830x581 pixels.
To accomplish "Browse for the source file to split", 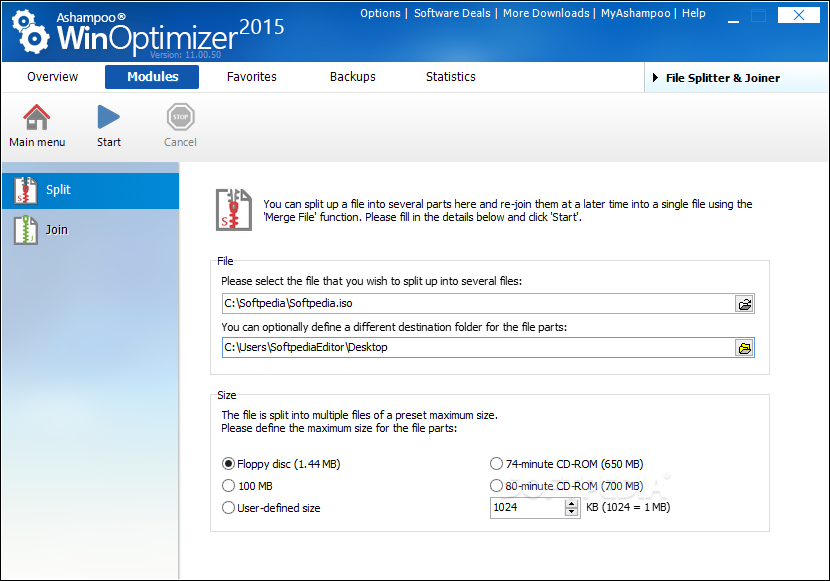I will point(744,304).
